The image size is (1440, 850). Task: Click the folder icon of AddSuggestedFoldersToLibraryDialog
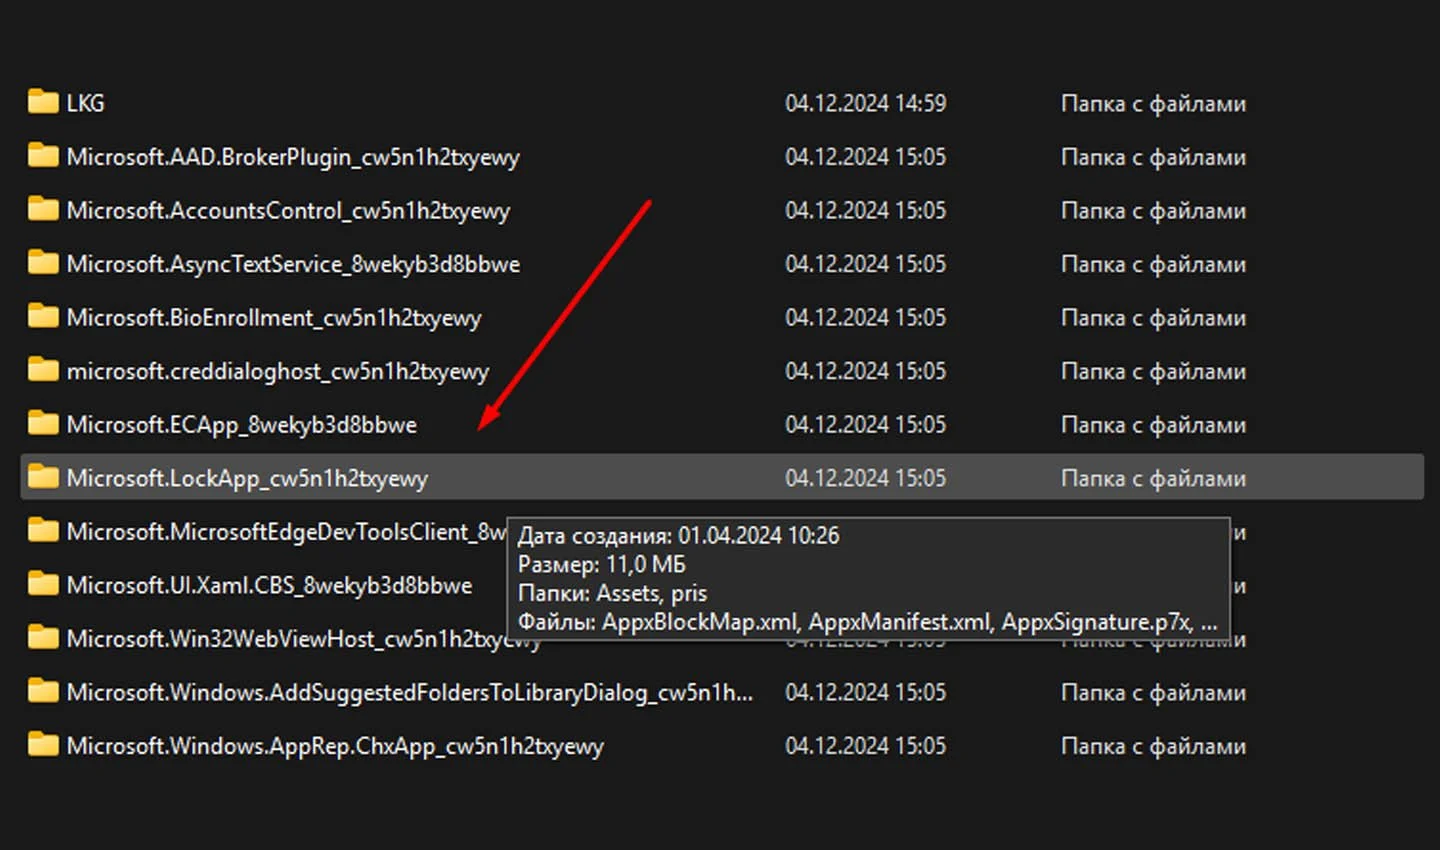coord(43,692)
